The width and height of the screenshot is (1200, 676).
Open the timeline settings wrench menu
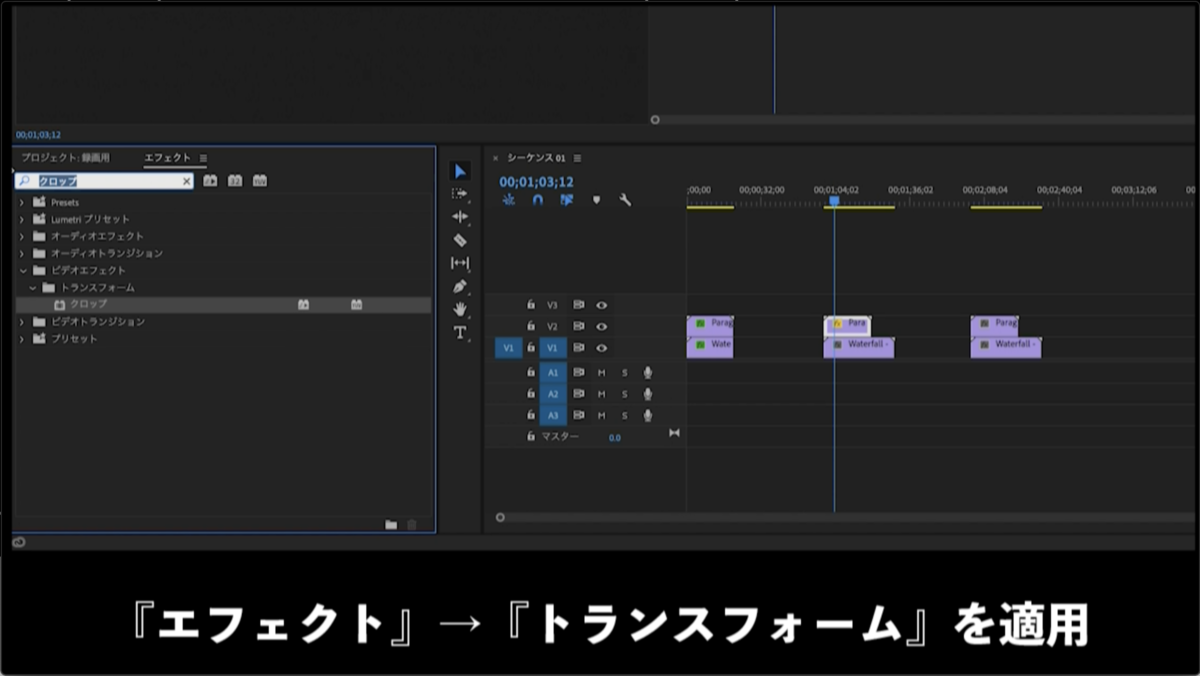click(626, 200)
